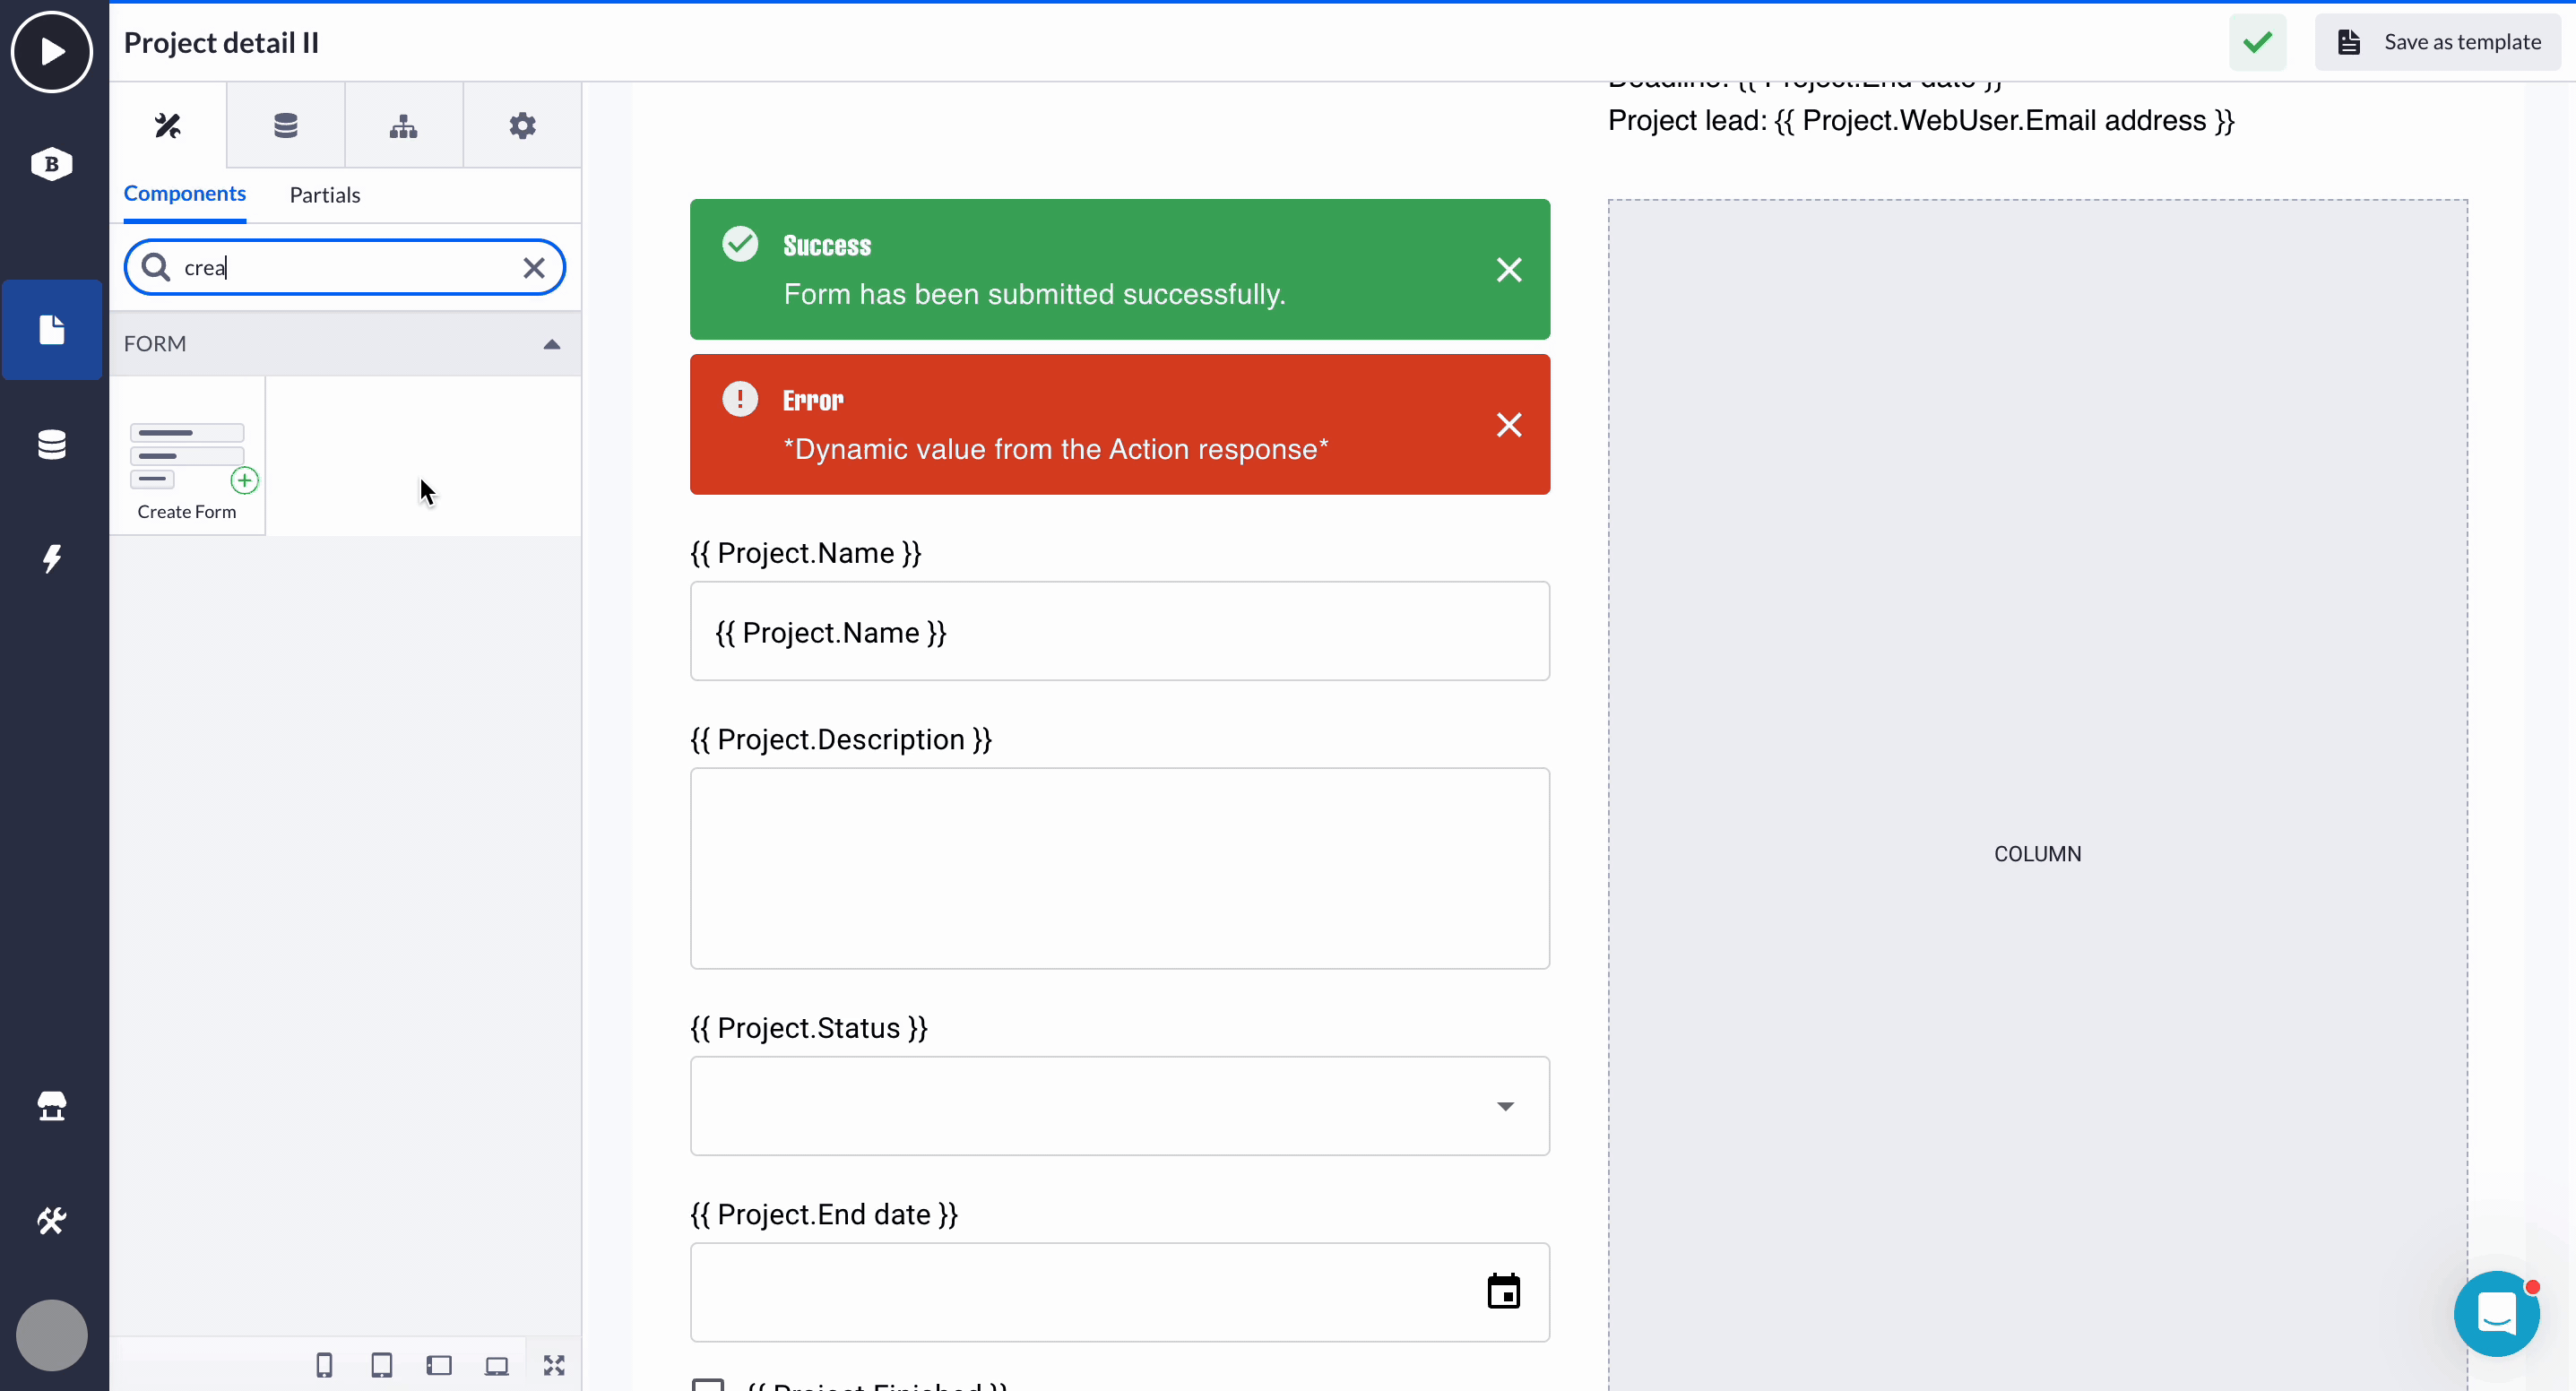Open the Project.Status dropdown

(x=1120, y=1106)
